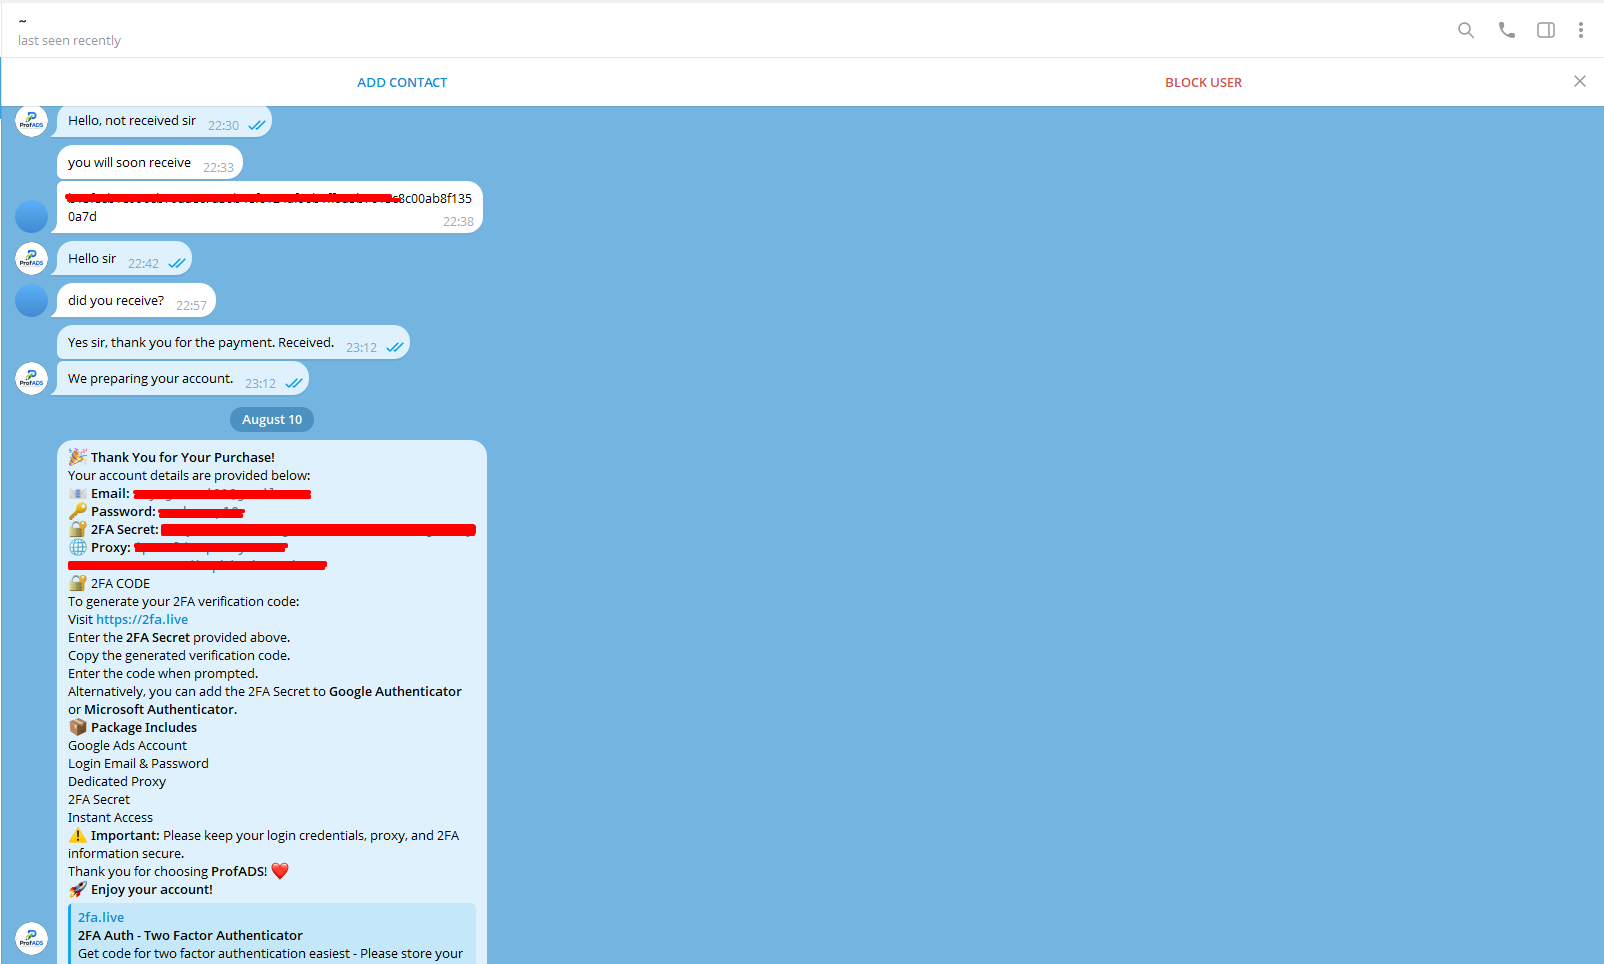This screenshot has width=1604, height=964.
Task: Open the https://2fa.live link in the message
Action: tap(142, 620)
